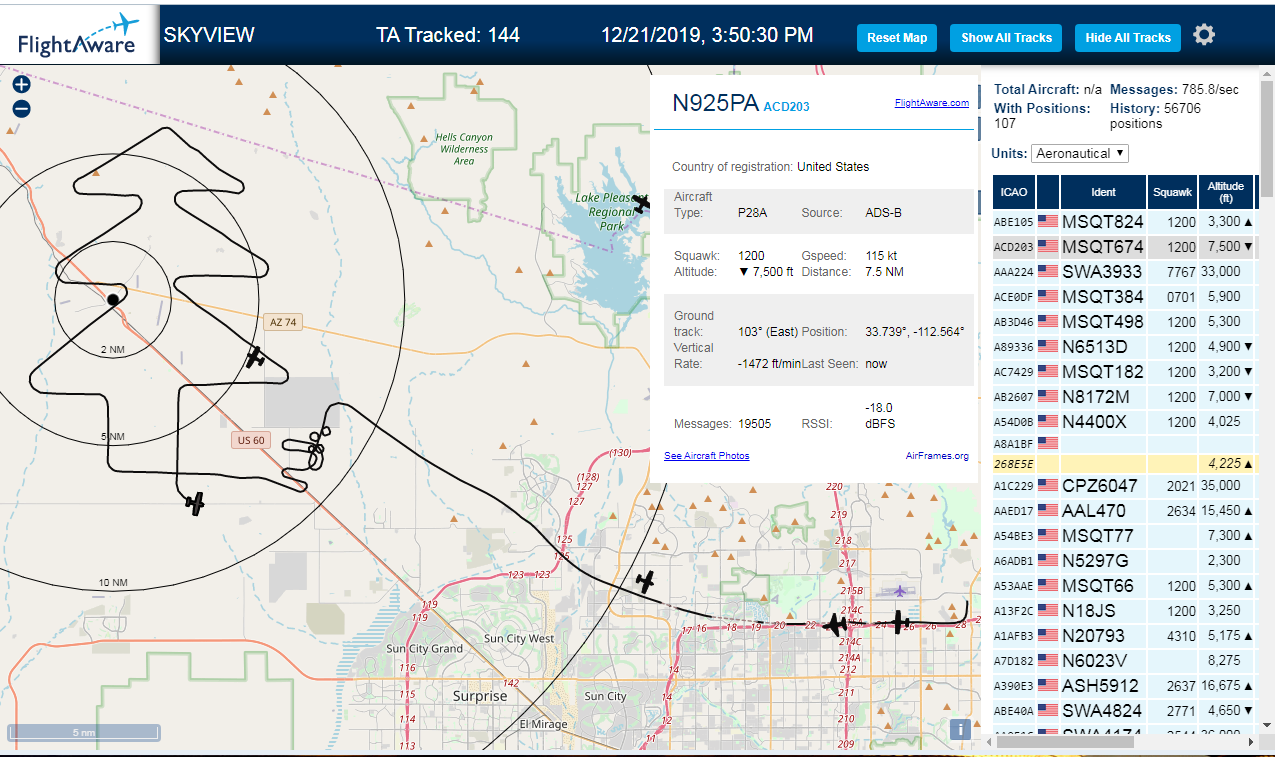This screenshot has width=1275, height=757.
Task: Click the Show All Tracks button
Action: point(1006,38)
